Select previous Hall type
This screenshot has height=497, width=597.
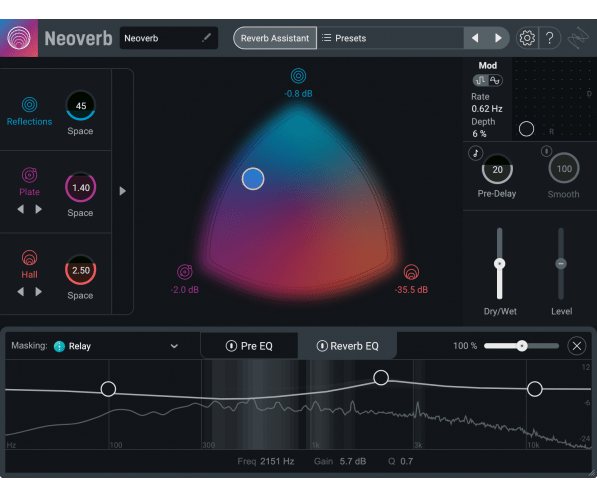[21, 291]
